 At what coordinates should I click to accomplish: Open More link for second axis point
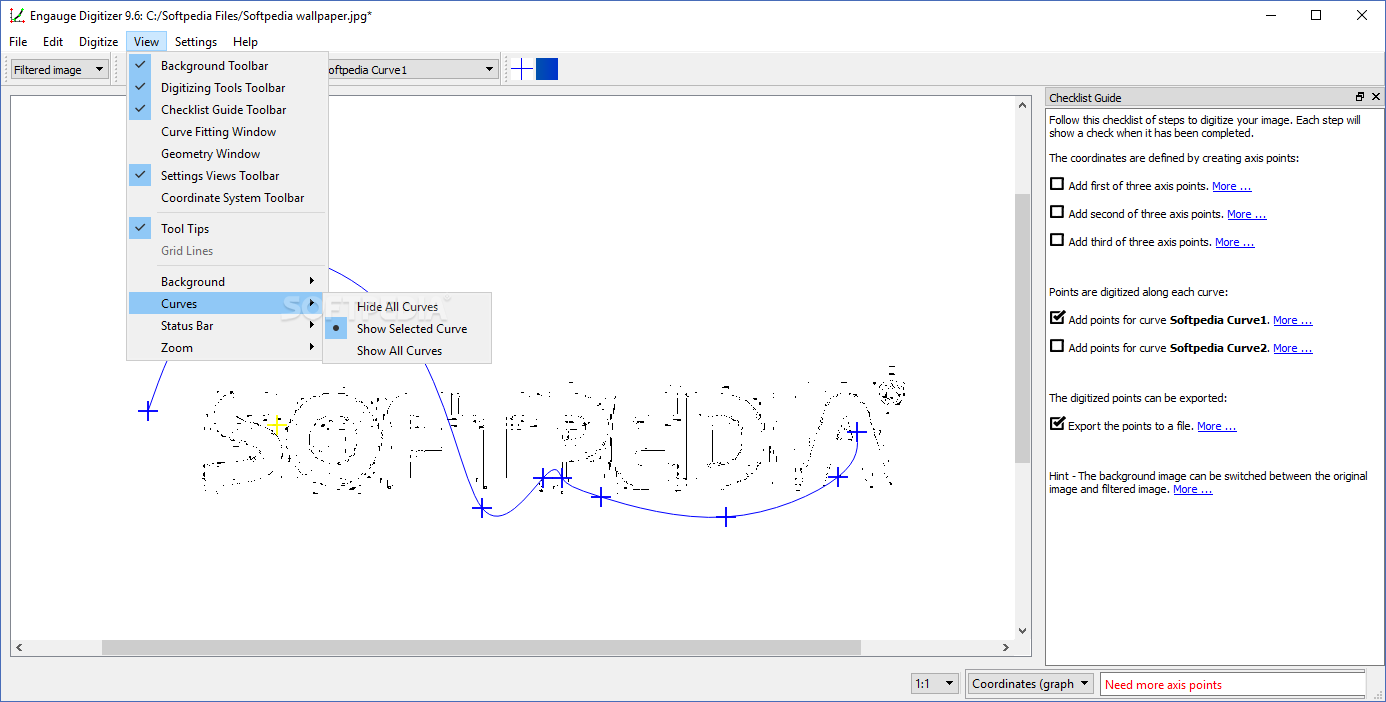click(1246, 214)
